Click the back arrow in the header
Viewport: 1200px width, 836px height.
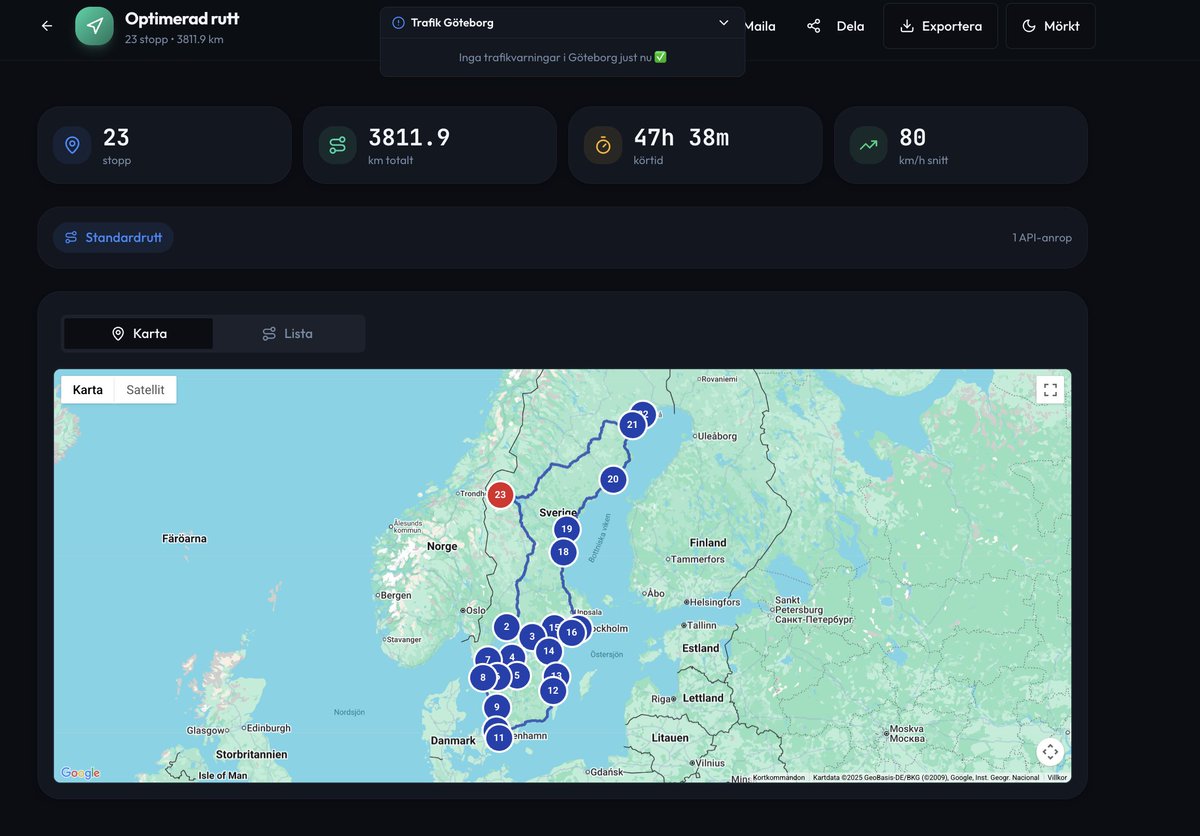(x=46, y=26)
